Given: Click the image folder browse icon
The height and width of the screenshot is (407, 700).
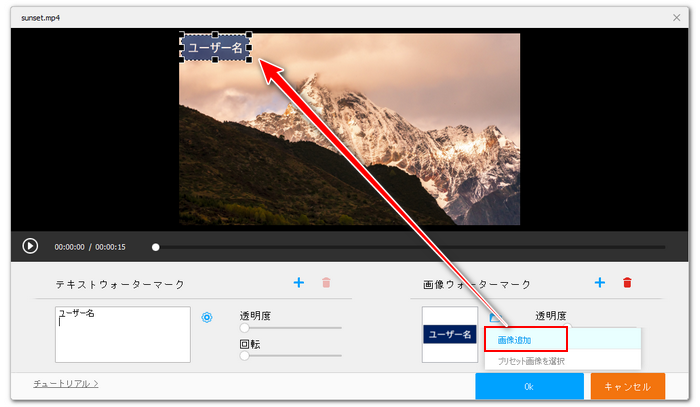Looking at the screenshot, I should (495, 318).
